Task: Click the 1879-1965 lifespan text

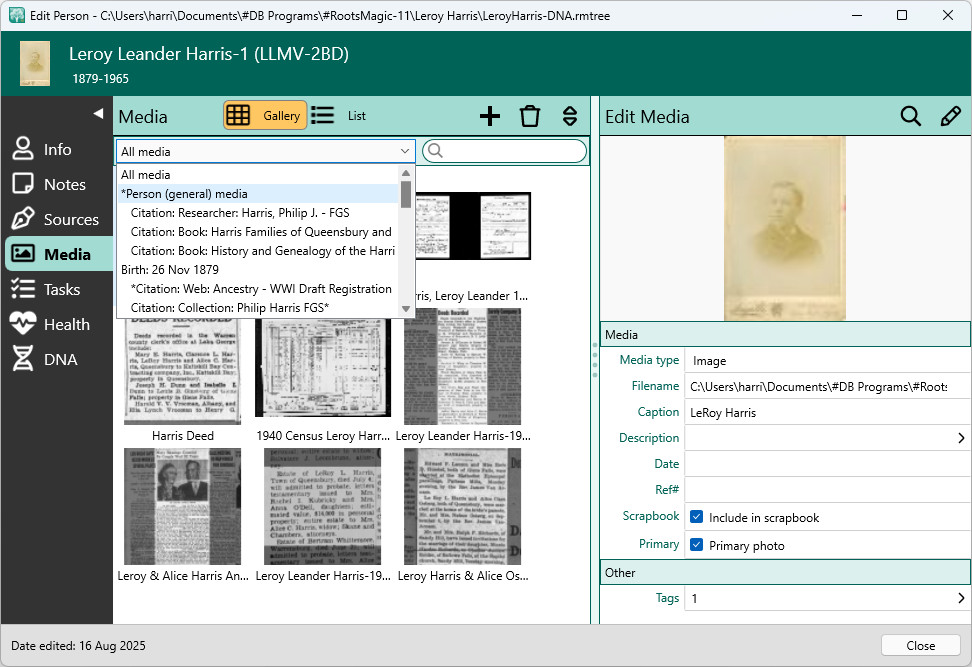Action: click(100, 79)
